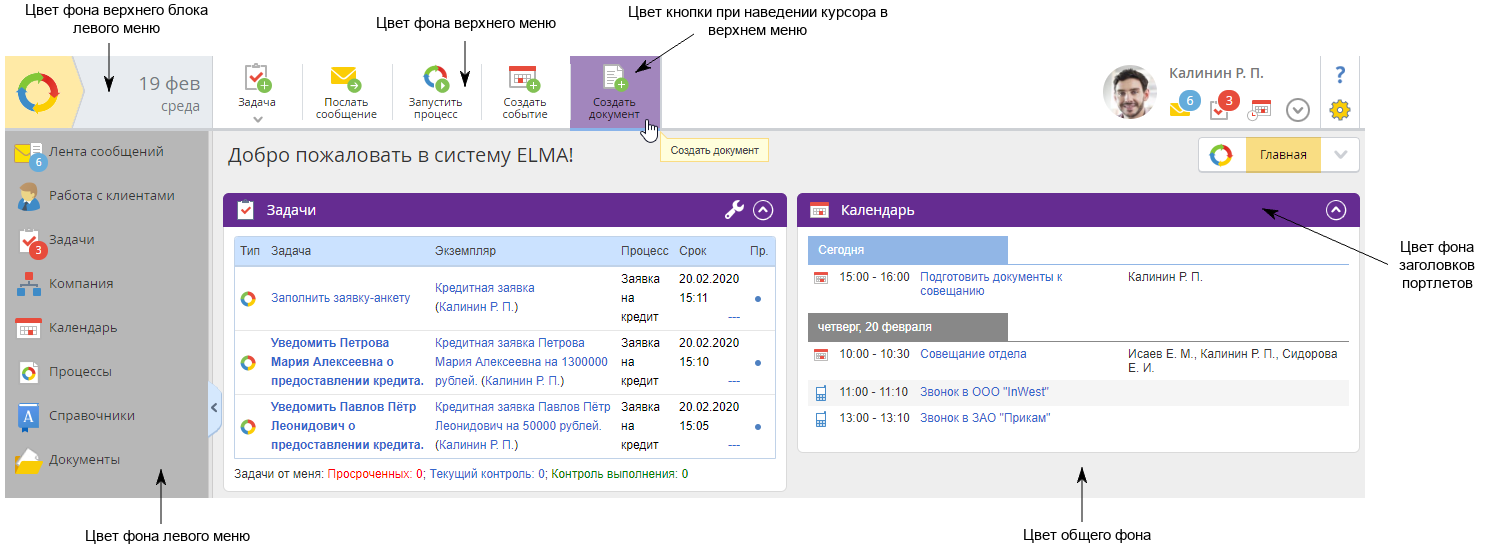Open Лента сообщений in left menu
Screen dimensions: 1490x551
click(106, 152)
